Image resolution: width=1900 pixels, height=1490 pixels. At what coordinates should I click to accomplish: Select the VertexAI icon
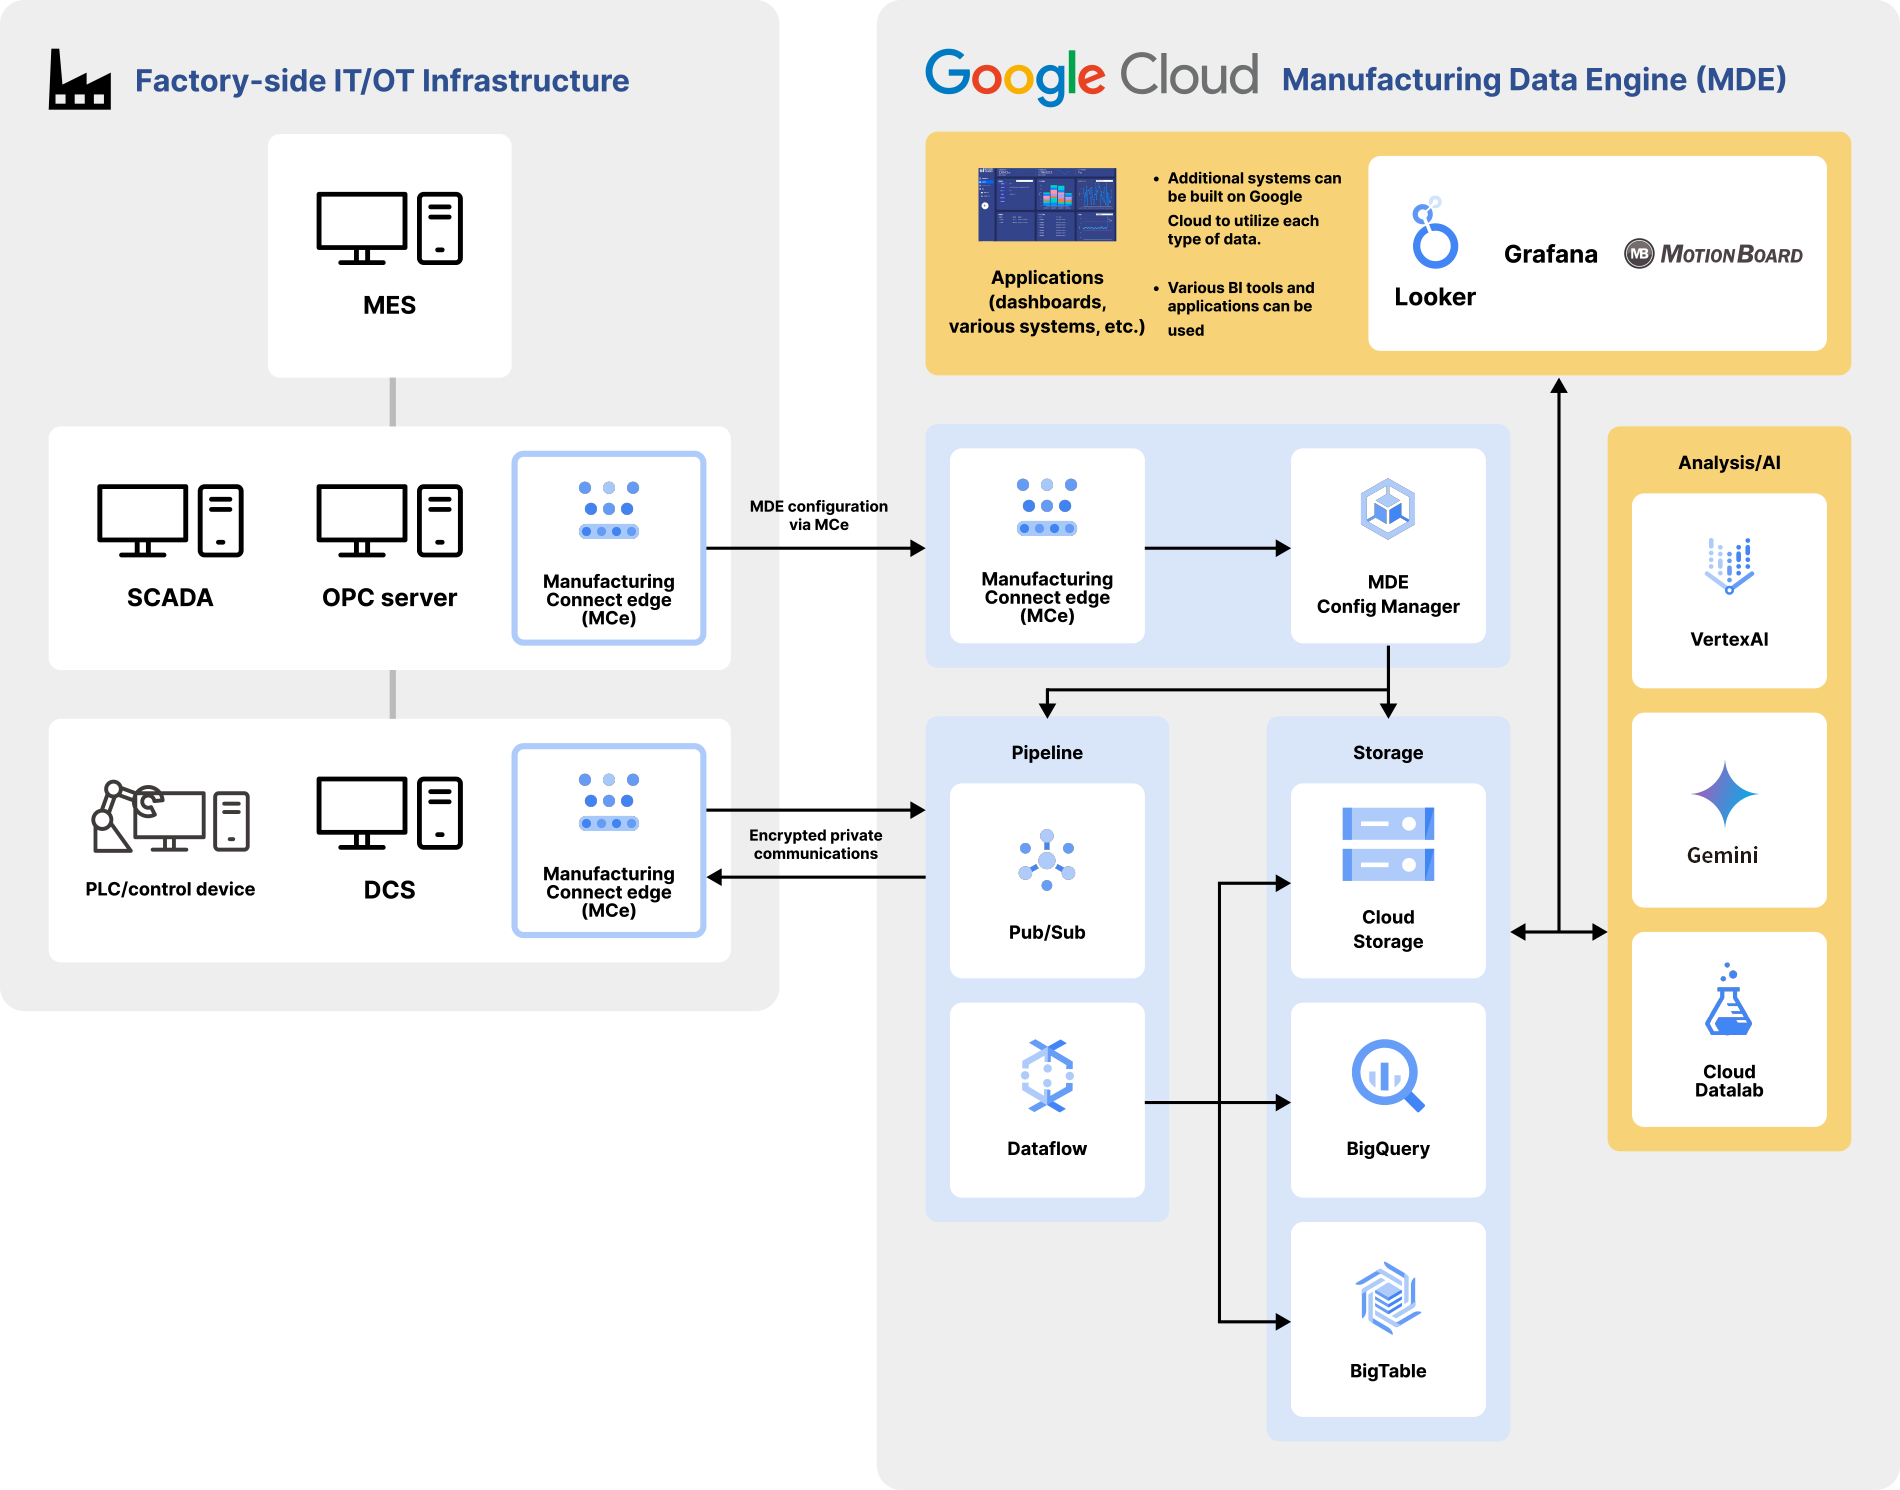1729,566
